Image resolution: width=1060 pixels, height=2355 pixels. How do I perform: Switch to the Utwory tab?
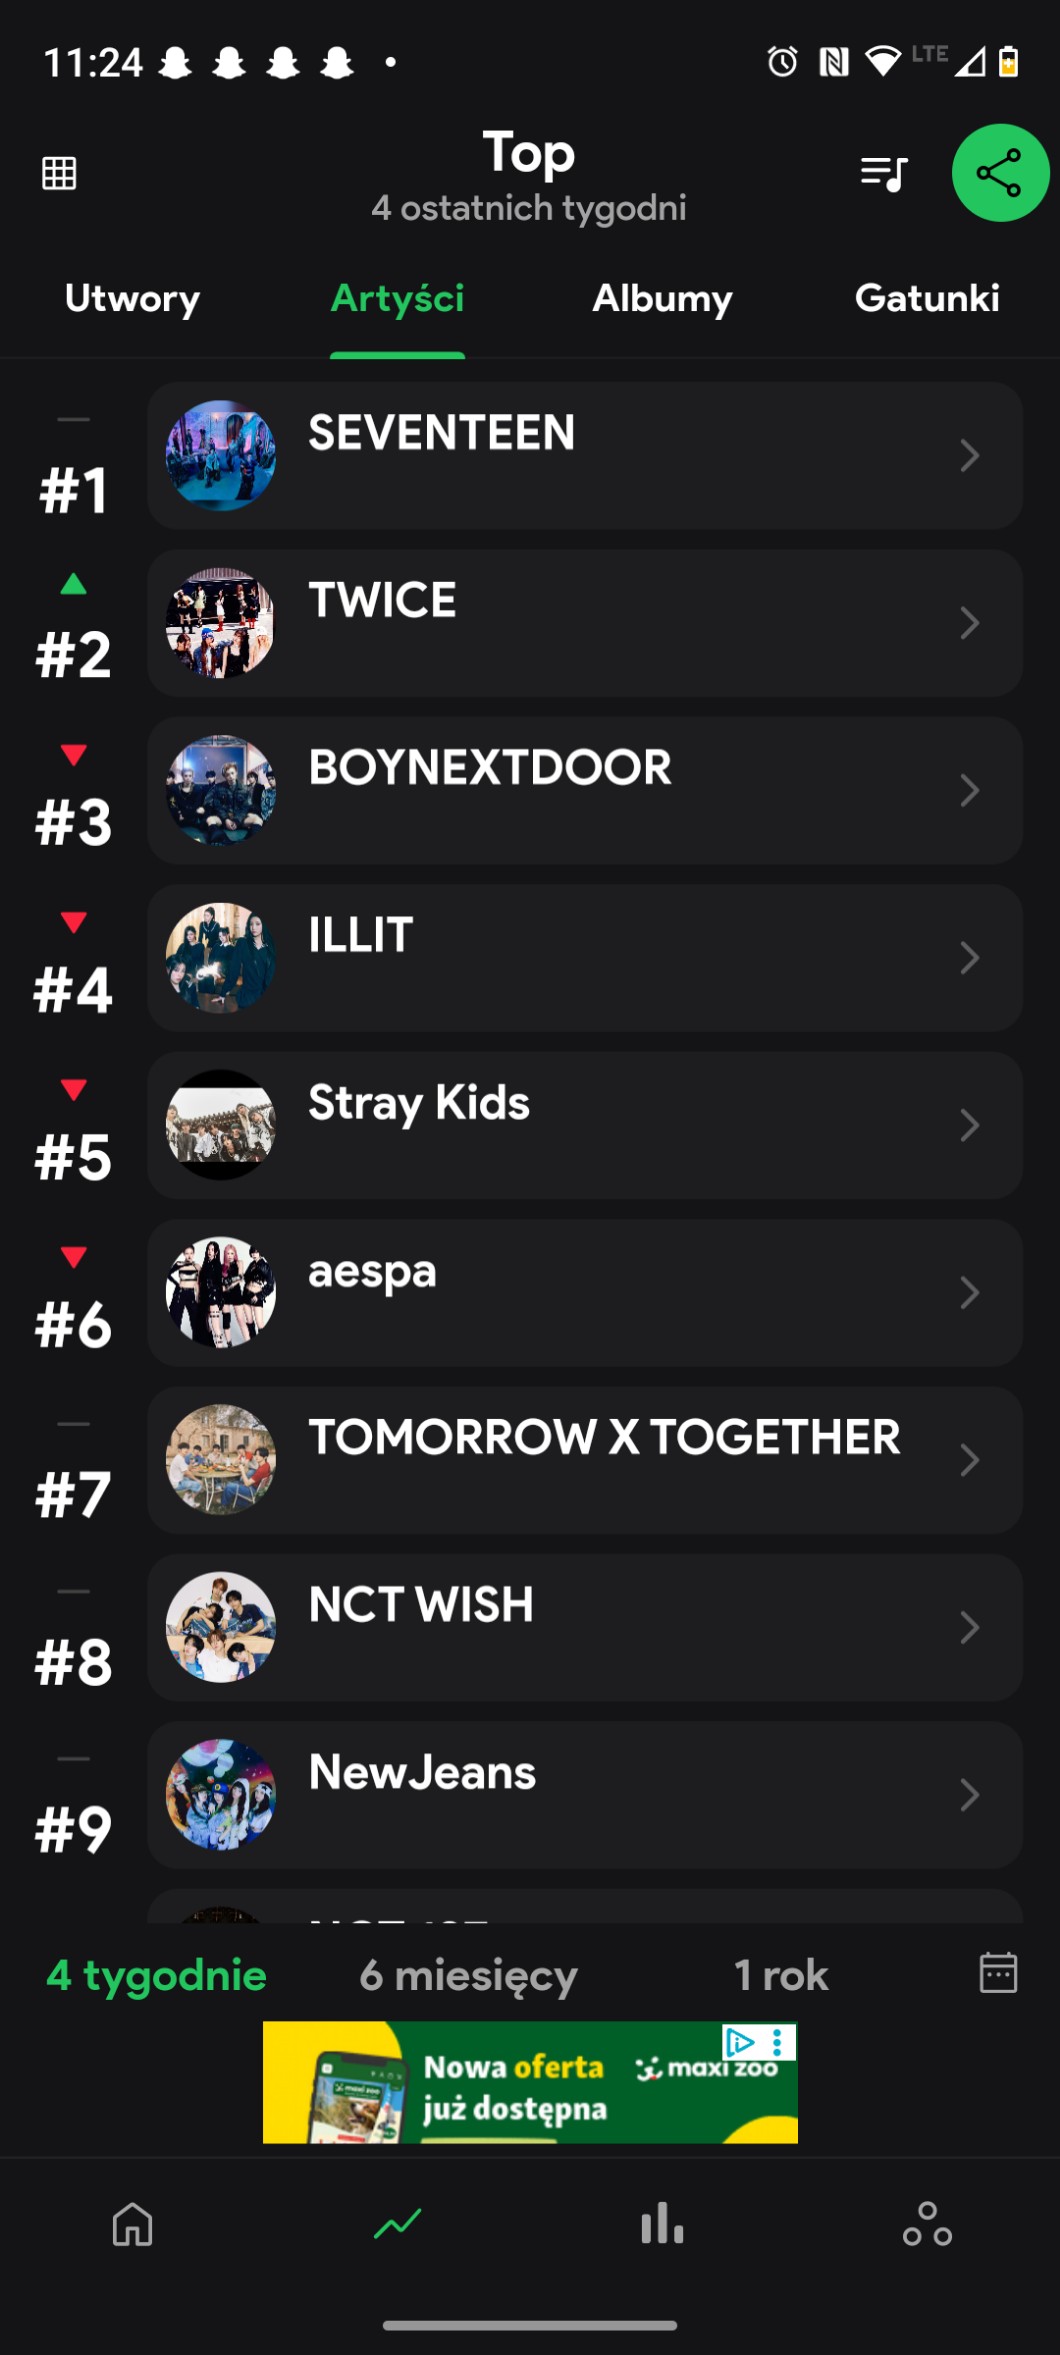(132, 298)
